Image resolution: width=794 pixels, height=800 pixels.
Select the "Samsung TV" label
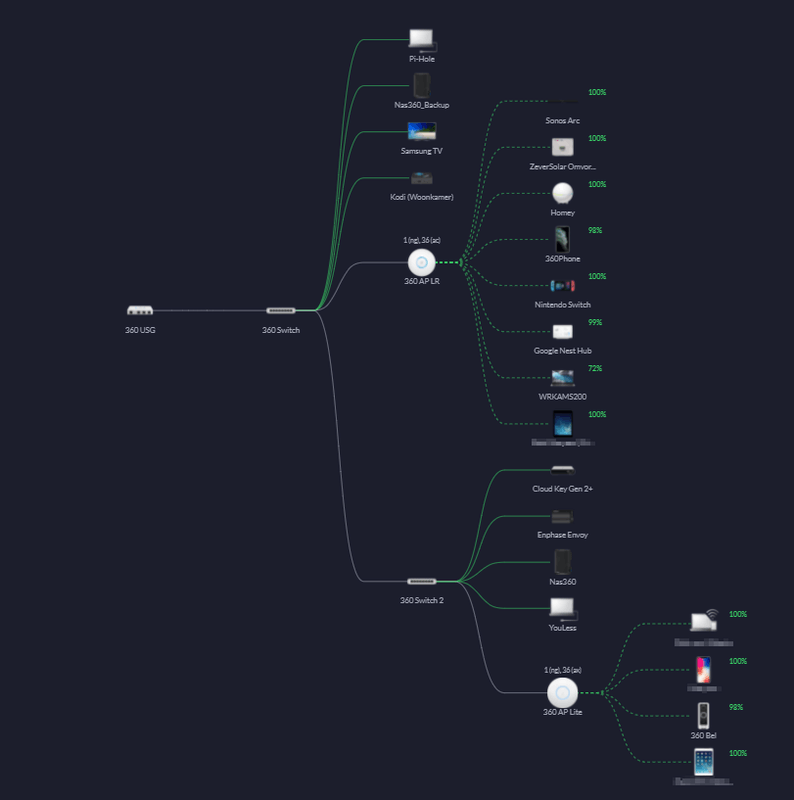click(x=421, y=151)
